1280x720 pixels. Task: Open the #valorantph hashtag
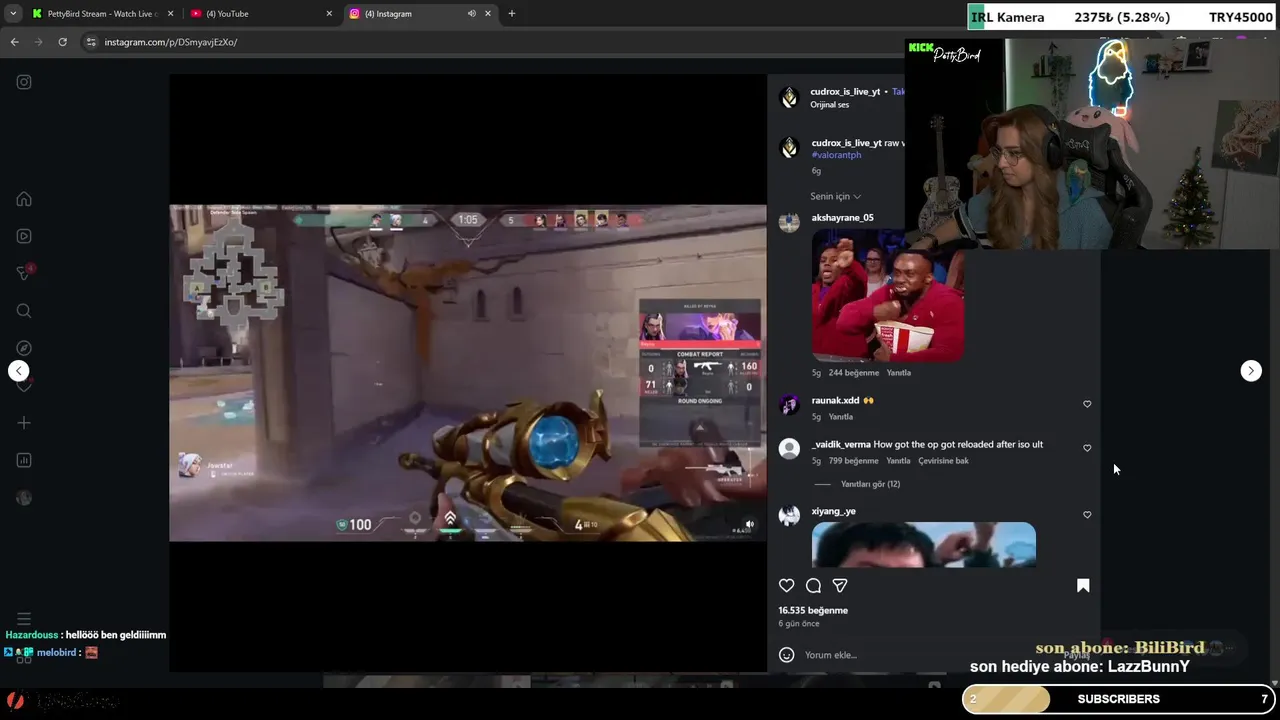[x=836, y=155]
